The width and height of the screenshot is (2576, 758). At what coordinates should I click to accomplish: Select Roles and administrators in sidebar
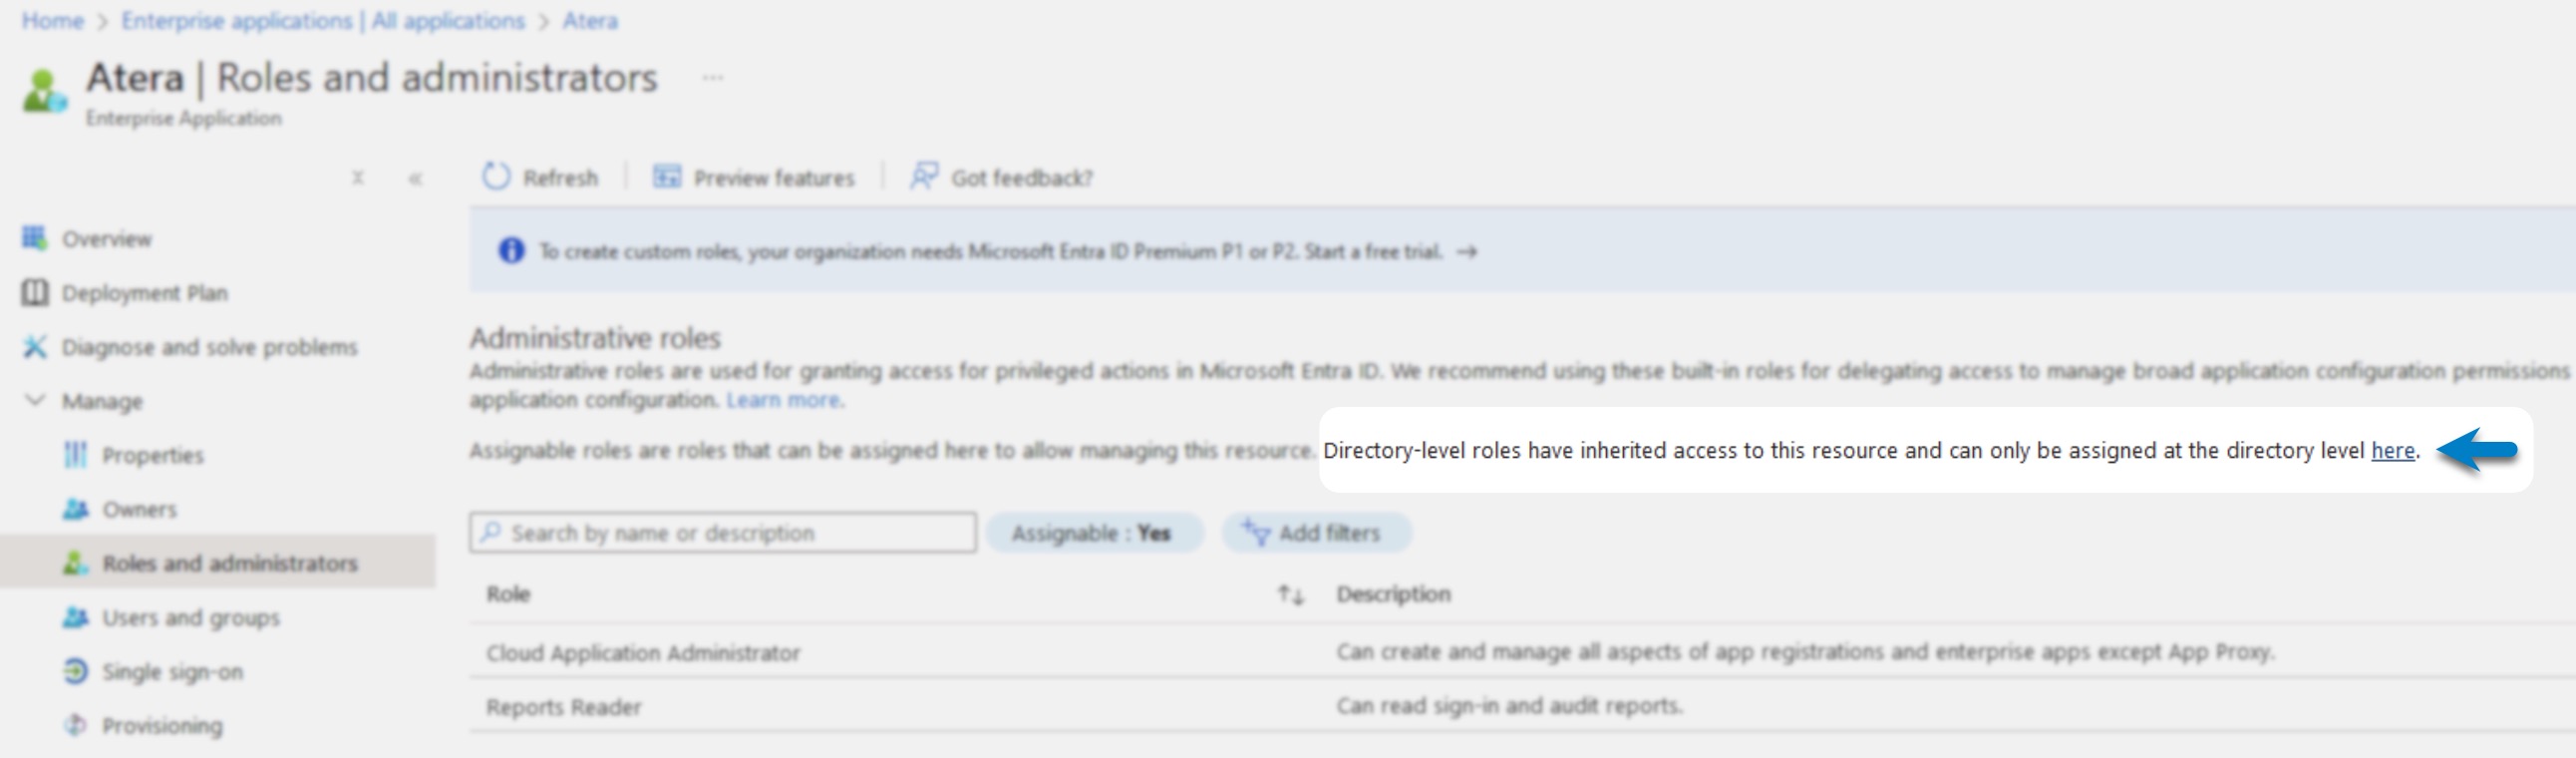click(230, 563)
